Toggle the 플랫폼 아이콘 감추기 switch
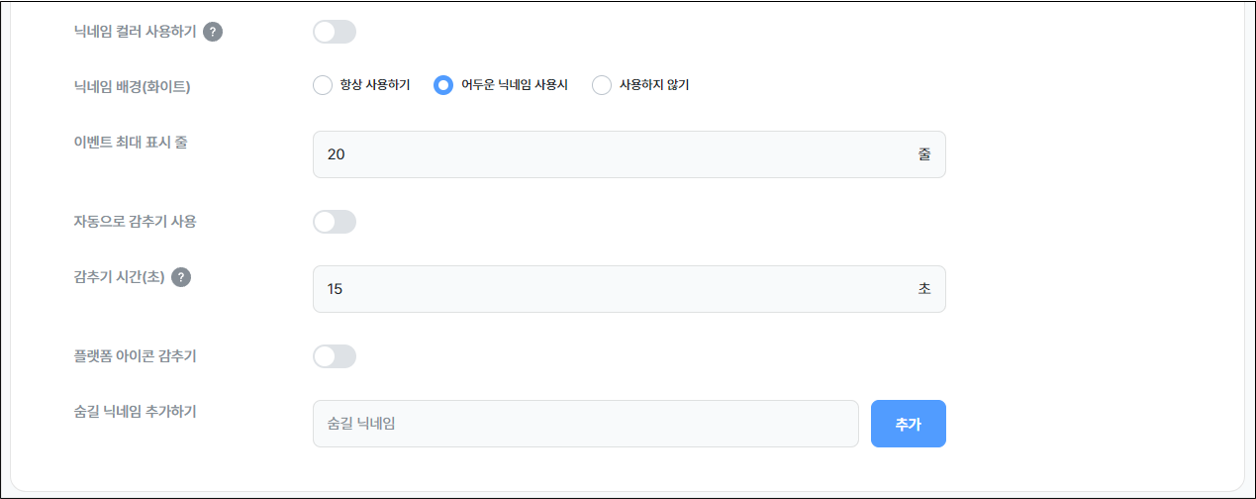This screenshot has height=499, width=1256. click(334, 356)
